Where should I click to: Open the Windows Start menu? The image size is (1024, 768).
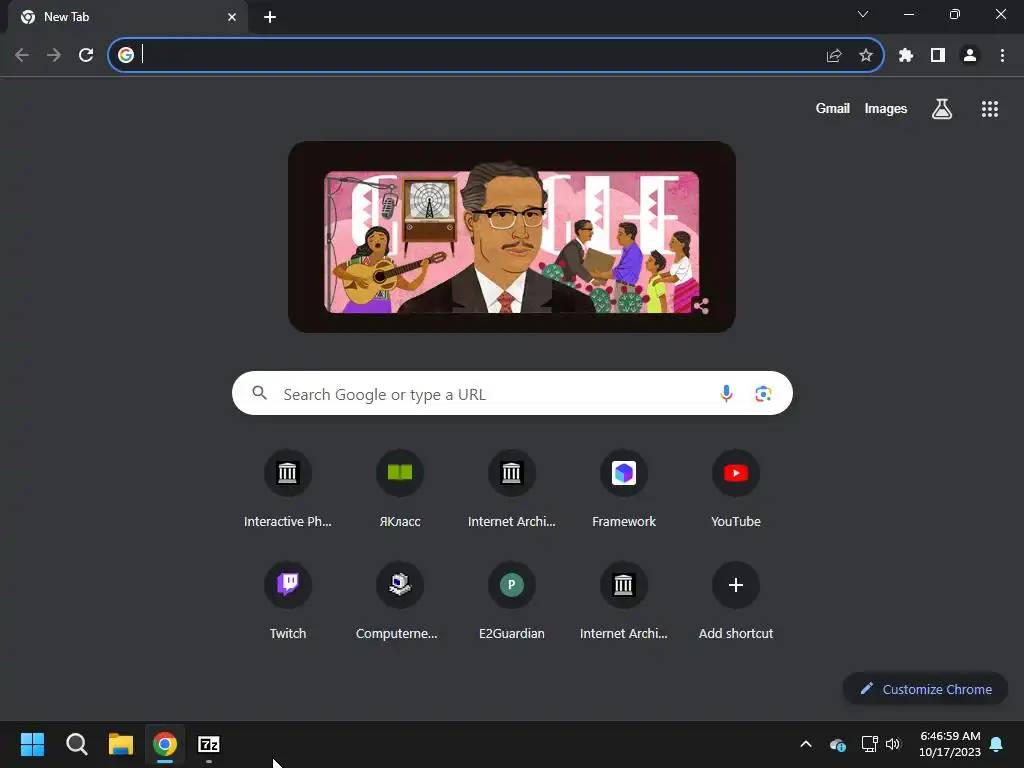[x=32, y=744]
